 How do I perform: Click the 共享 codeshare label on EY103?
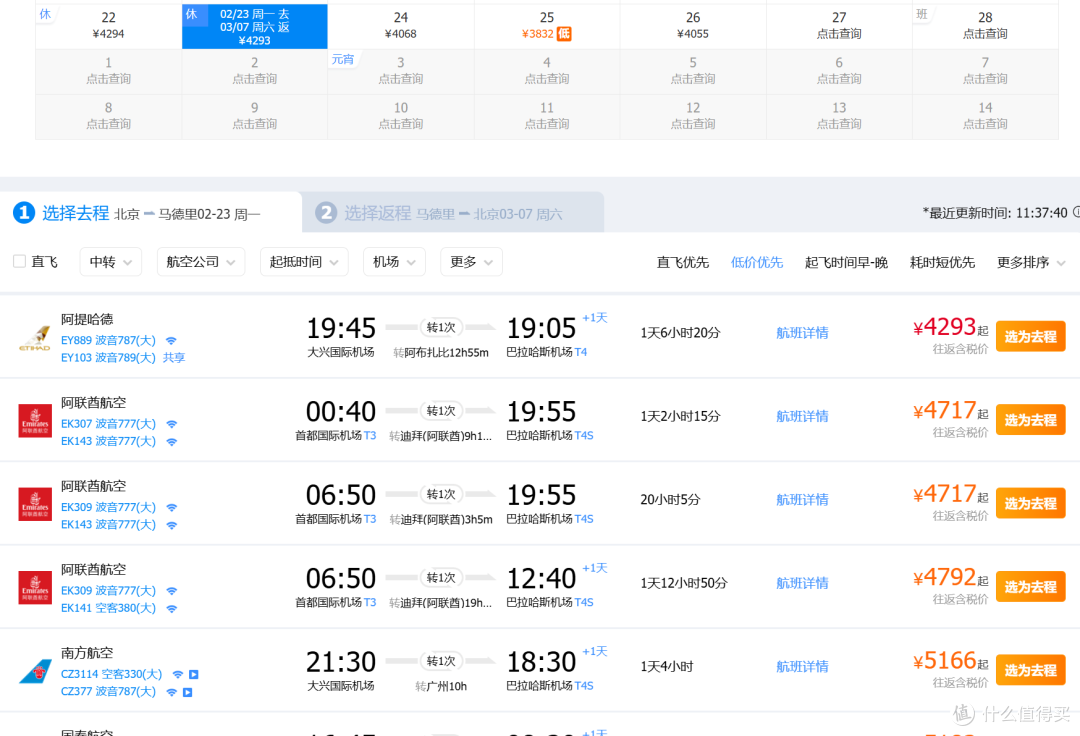pos(174,357)
